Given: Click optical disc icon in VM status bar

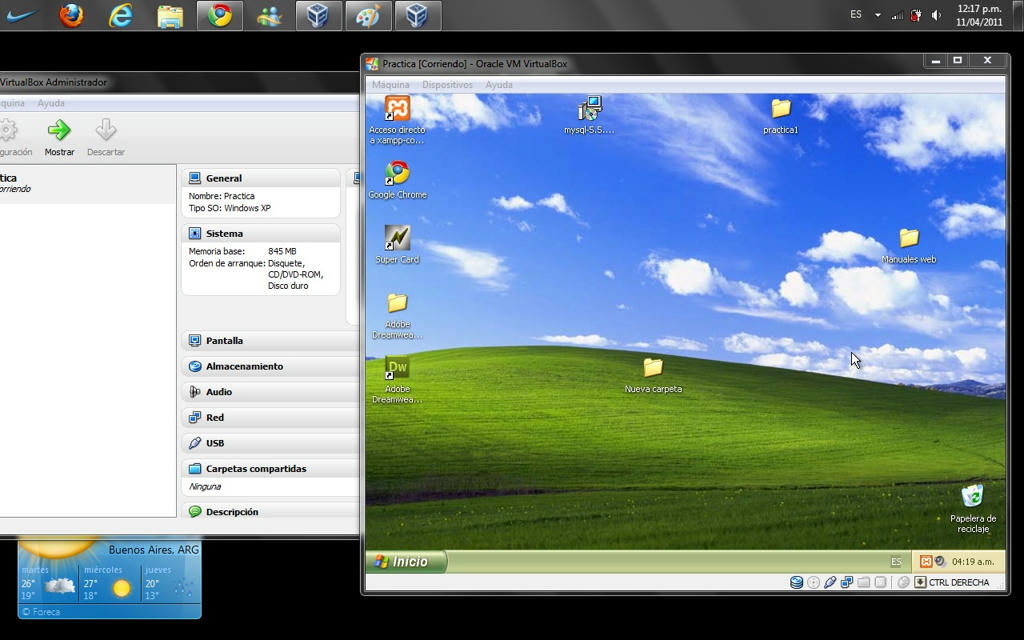Looking at the screenshot, I should [813, 582].
